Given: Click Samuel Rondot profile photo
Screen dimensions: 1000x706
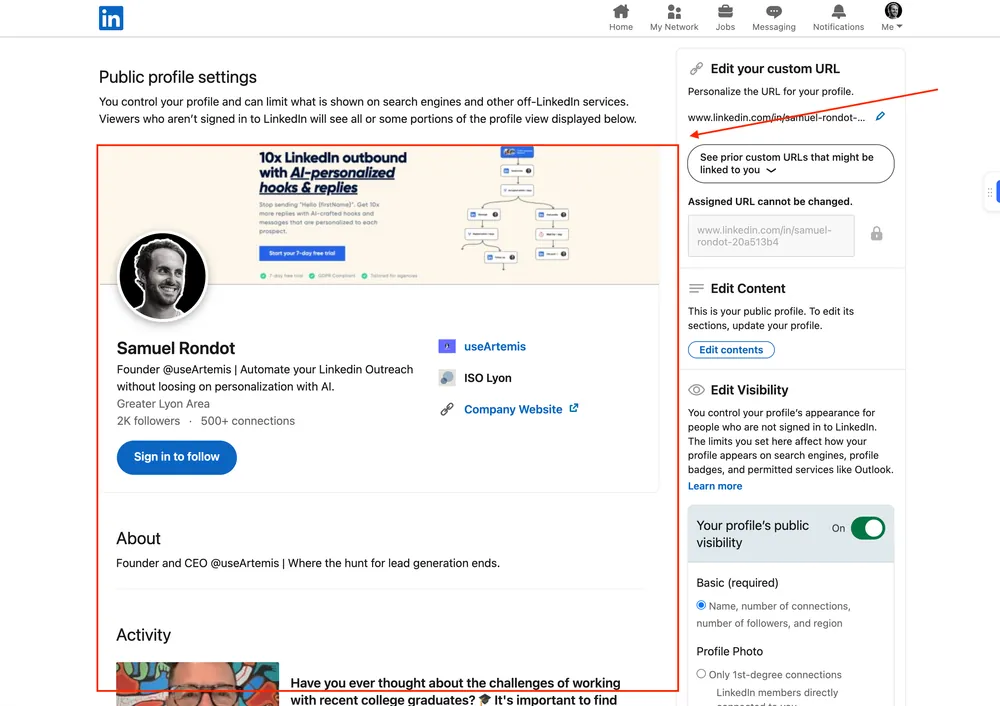Looking at the screenshot, I should pos(163,276).
